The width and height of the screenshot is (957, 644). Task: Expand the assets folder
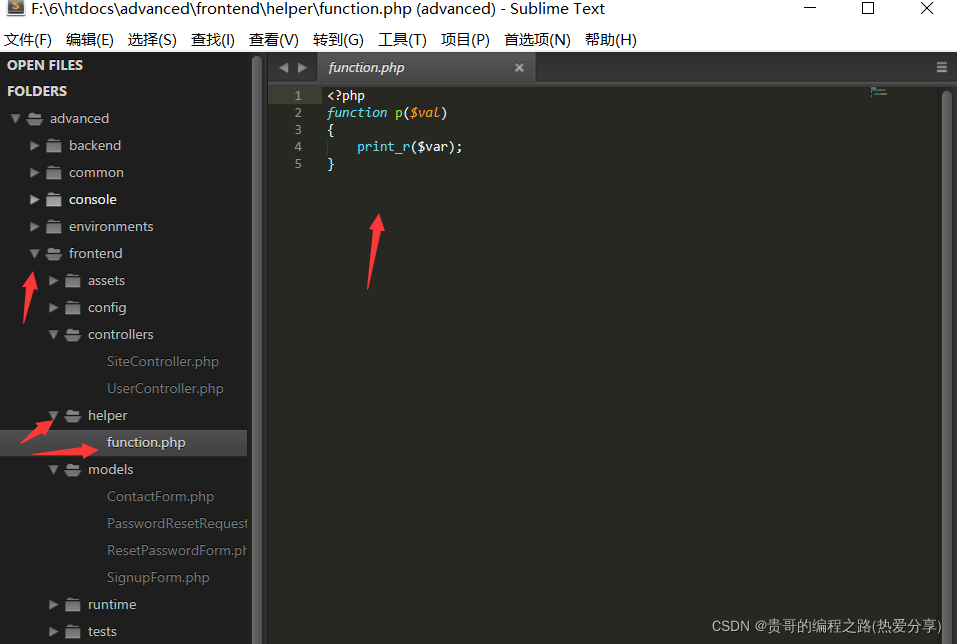[53, 280]
